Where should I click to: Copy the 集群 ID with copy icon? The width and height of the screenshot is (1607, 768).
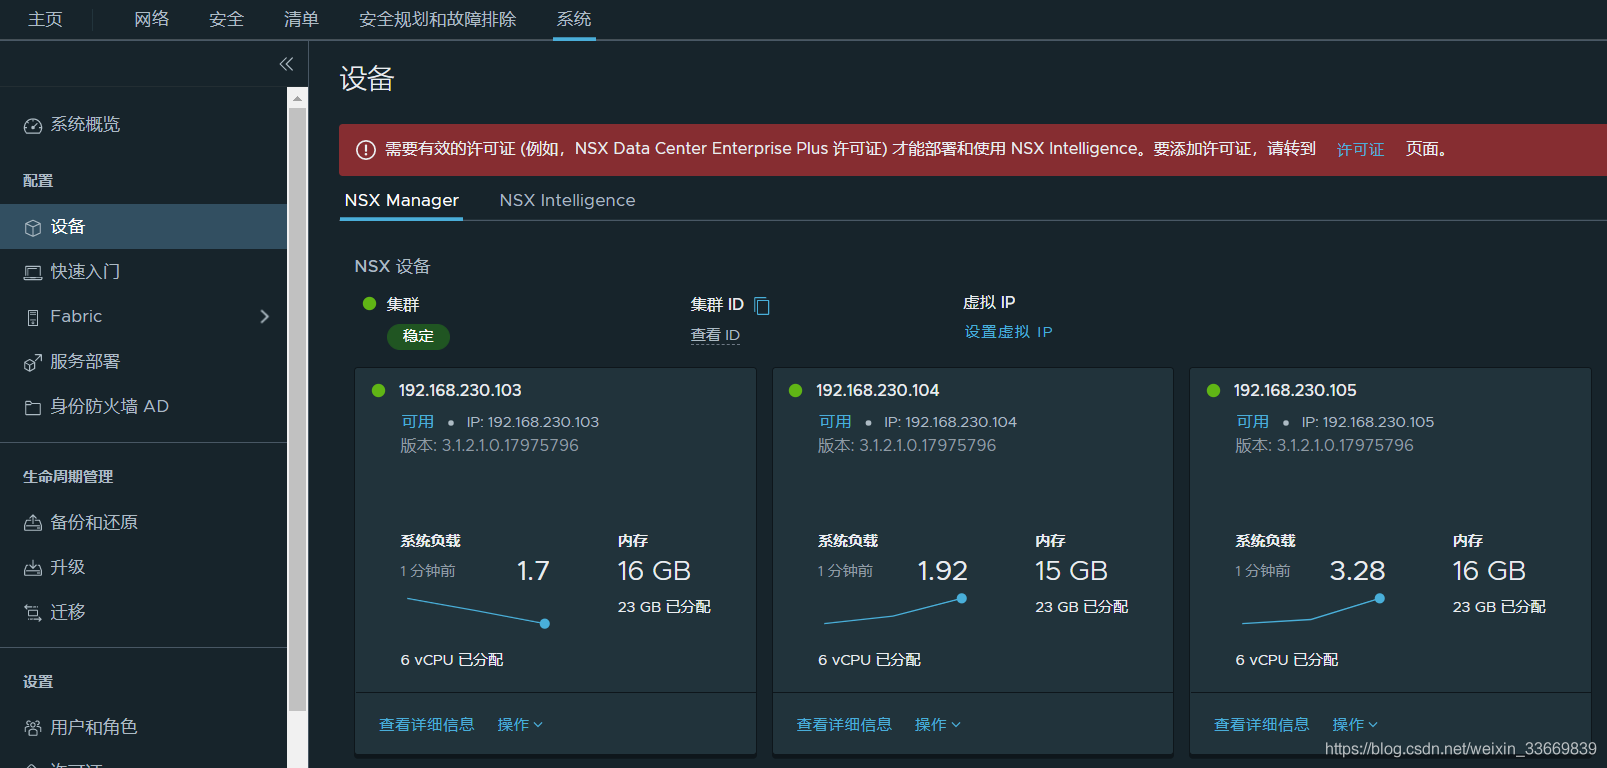coord(762,305)
